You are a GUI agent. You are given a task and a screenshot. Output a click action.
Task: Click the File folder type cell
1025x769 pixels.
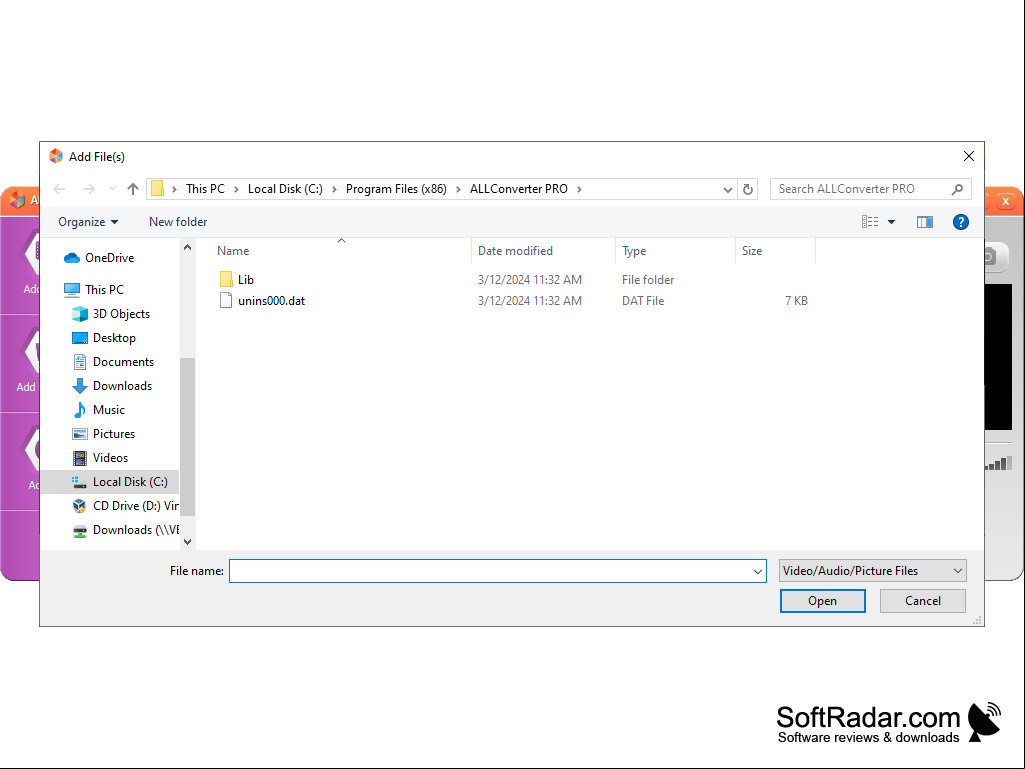click(x=648, y=280)
